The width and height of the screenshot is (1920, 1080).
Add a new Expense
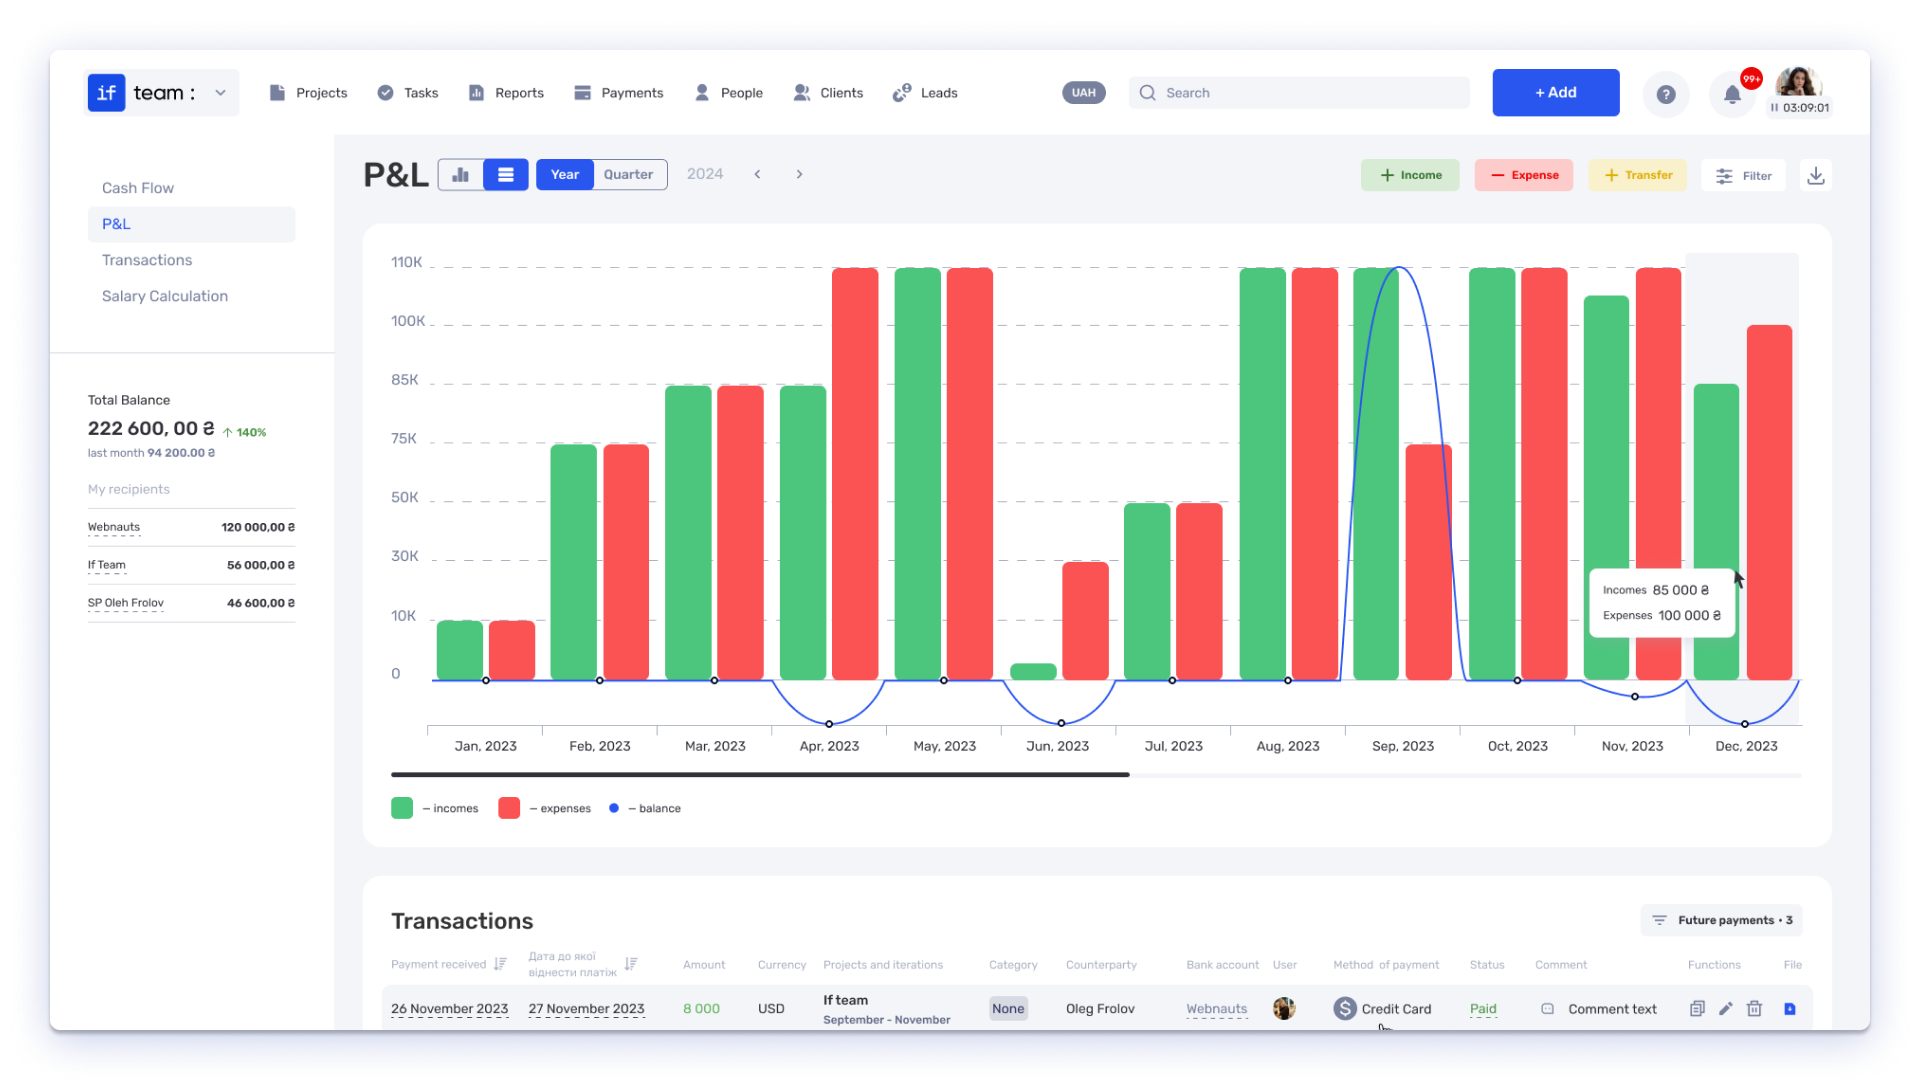pyautogui.click(x=1524, y=175)
